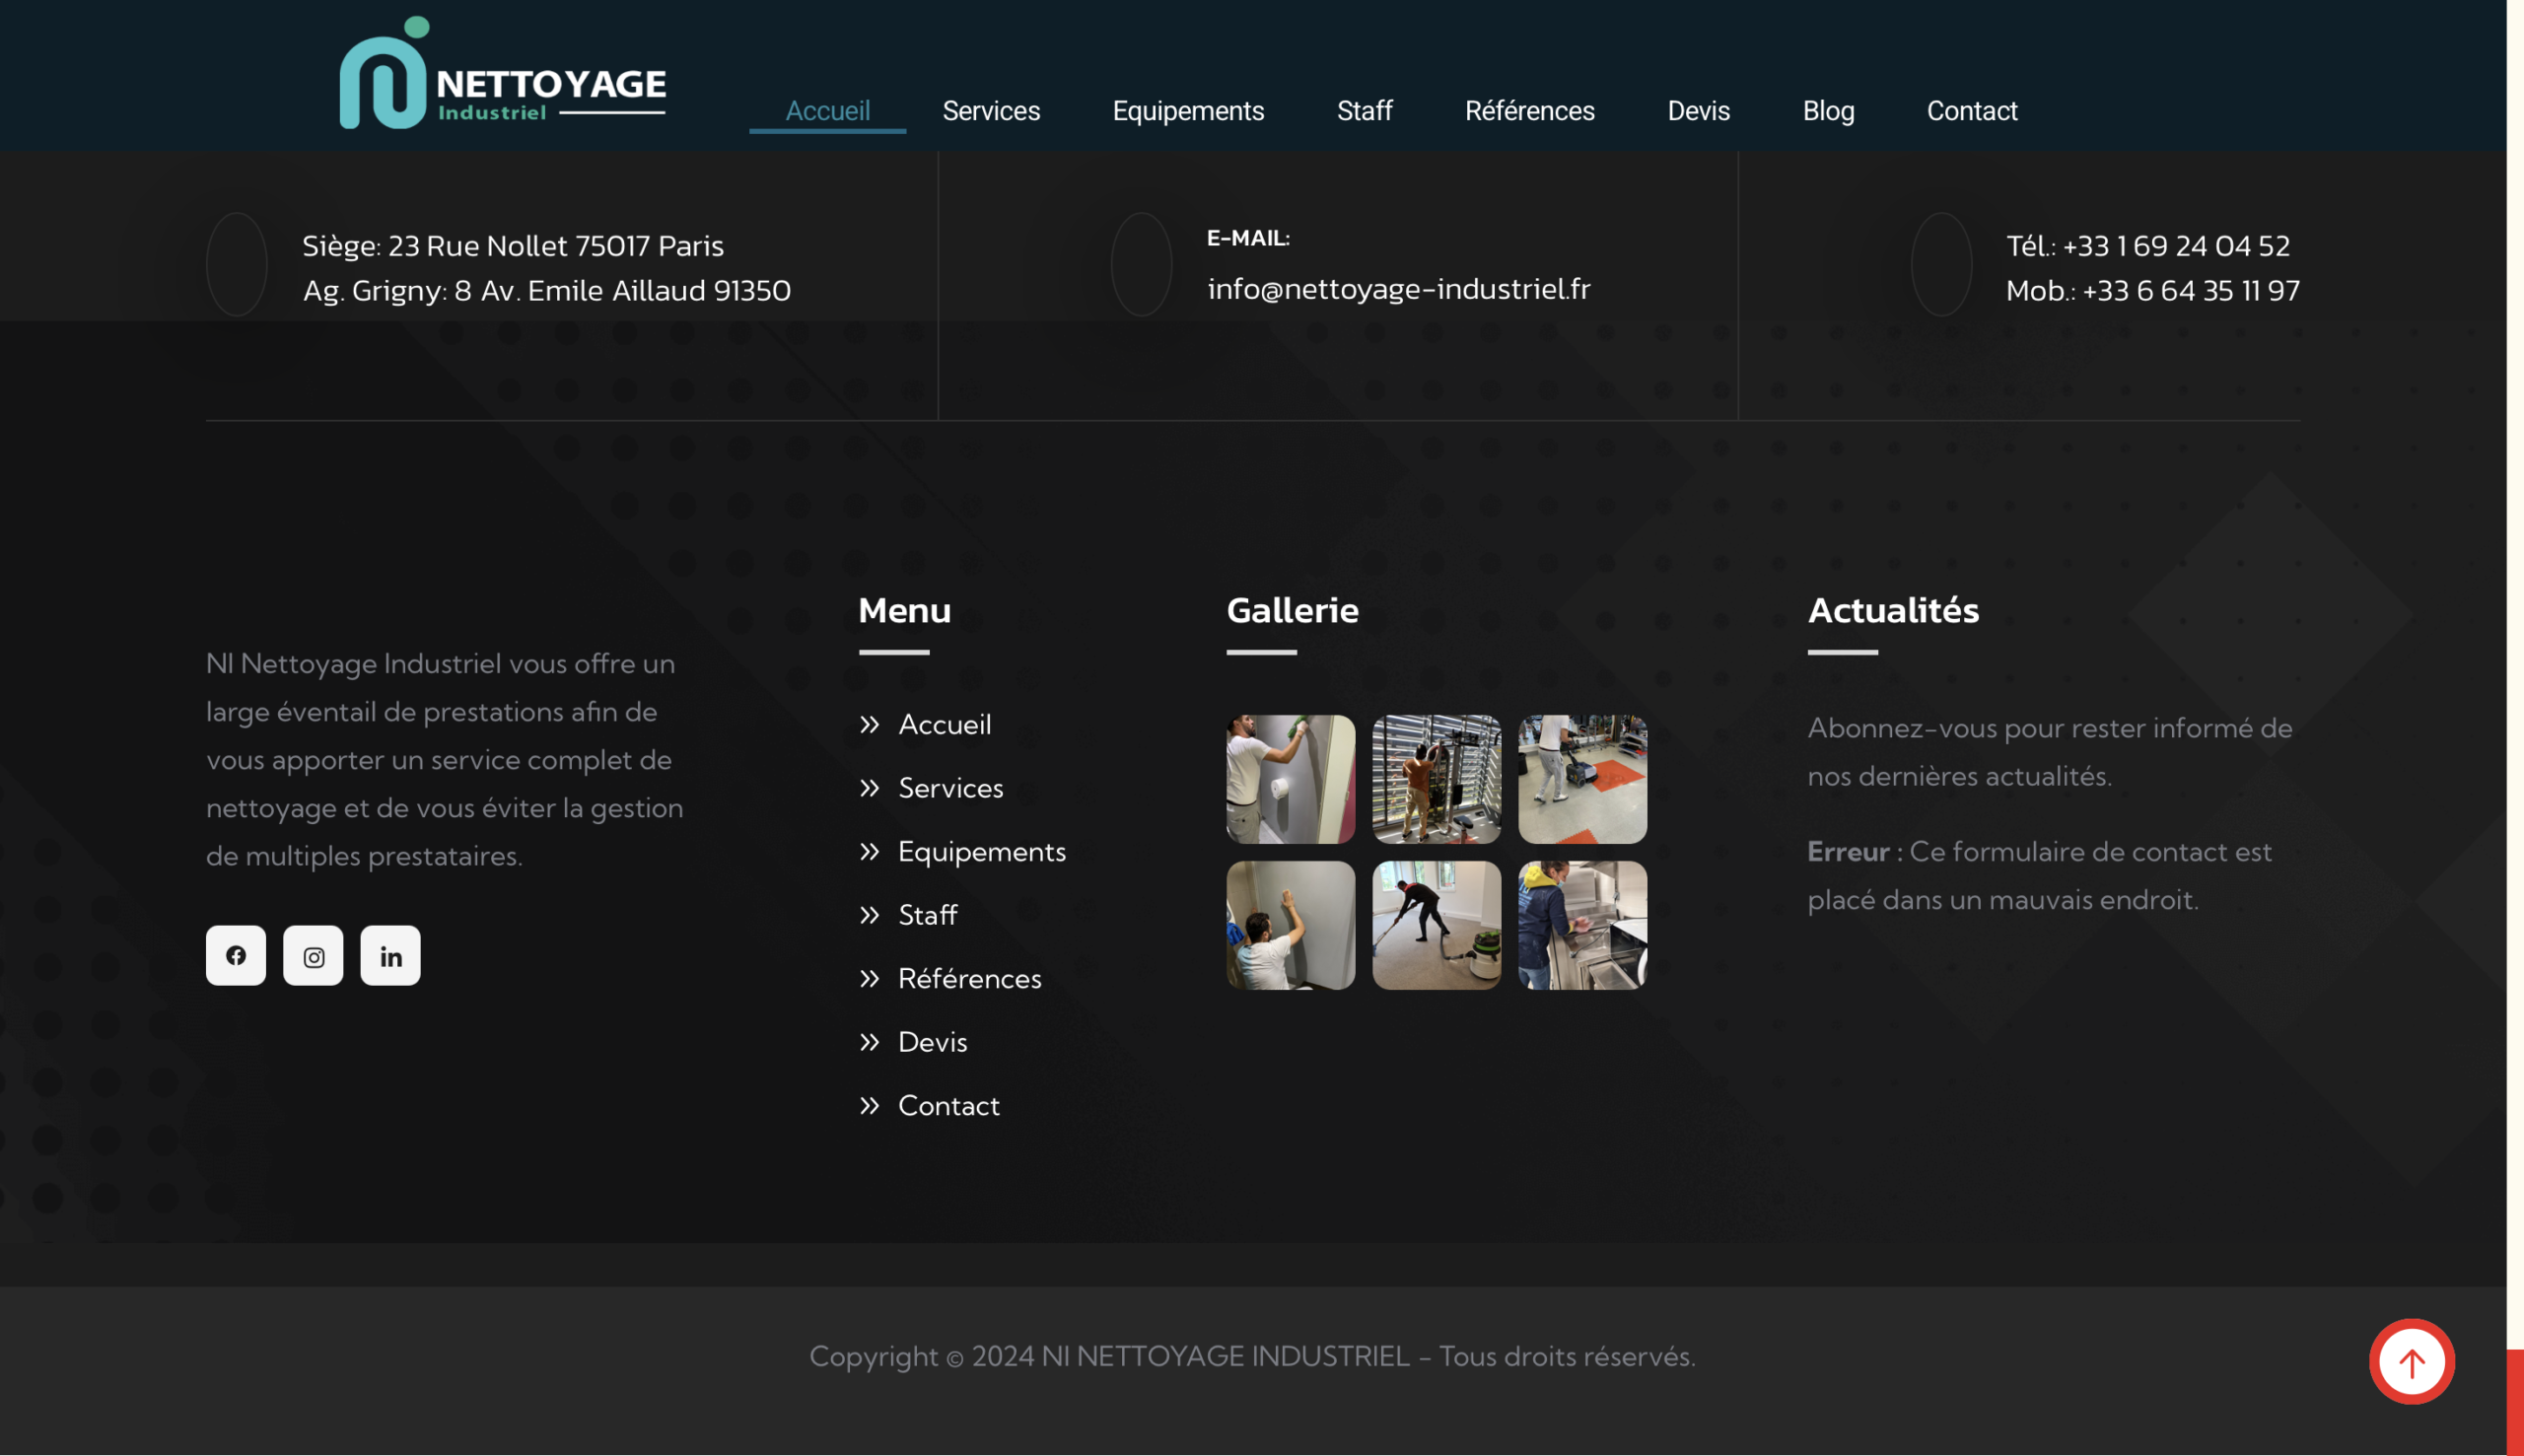This screenshot has width=2524, height=1456.
Task: Open the gallery photo of man wiping door
Action: pos(1290,779)
